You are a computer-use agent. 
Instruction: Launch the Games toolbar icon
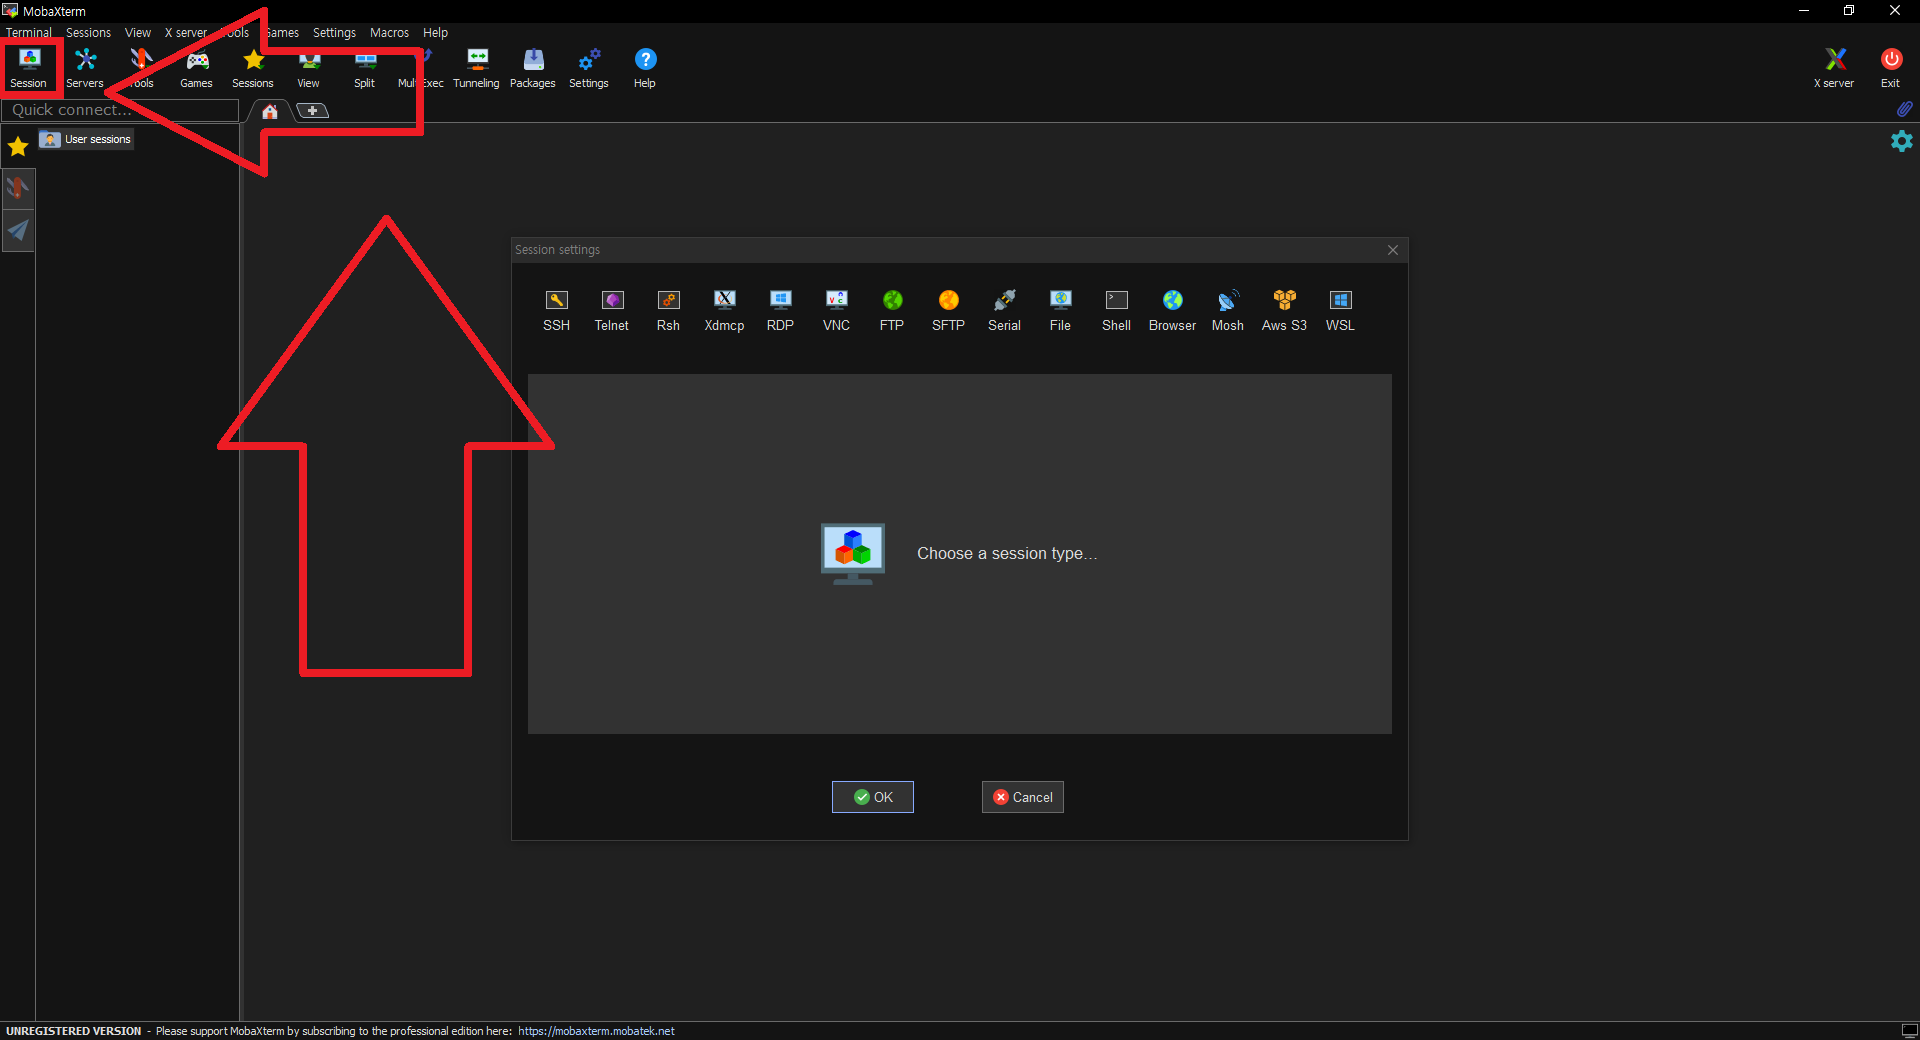197,68
